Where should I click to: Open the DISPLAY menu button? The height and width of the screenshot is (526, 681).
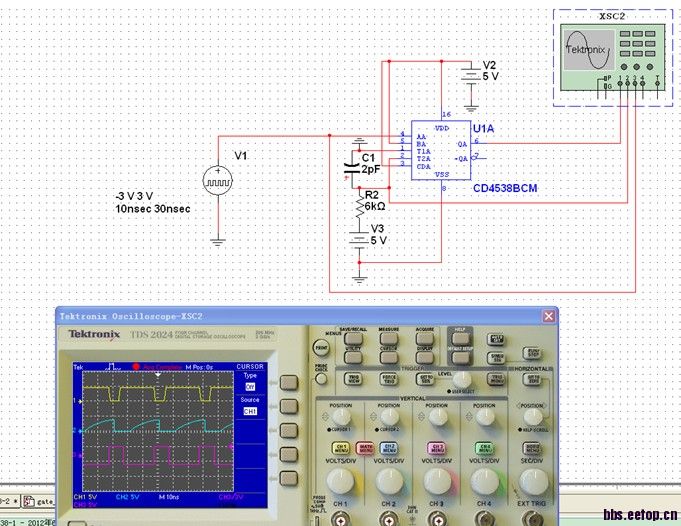(424, 357)
